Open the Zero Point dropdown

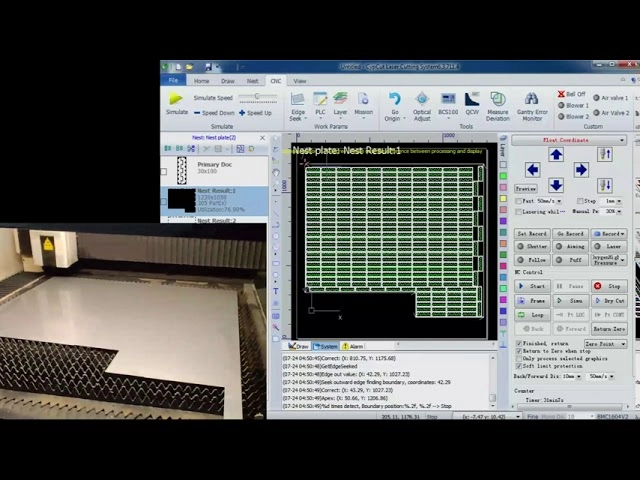[x=605, y=344]
